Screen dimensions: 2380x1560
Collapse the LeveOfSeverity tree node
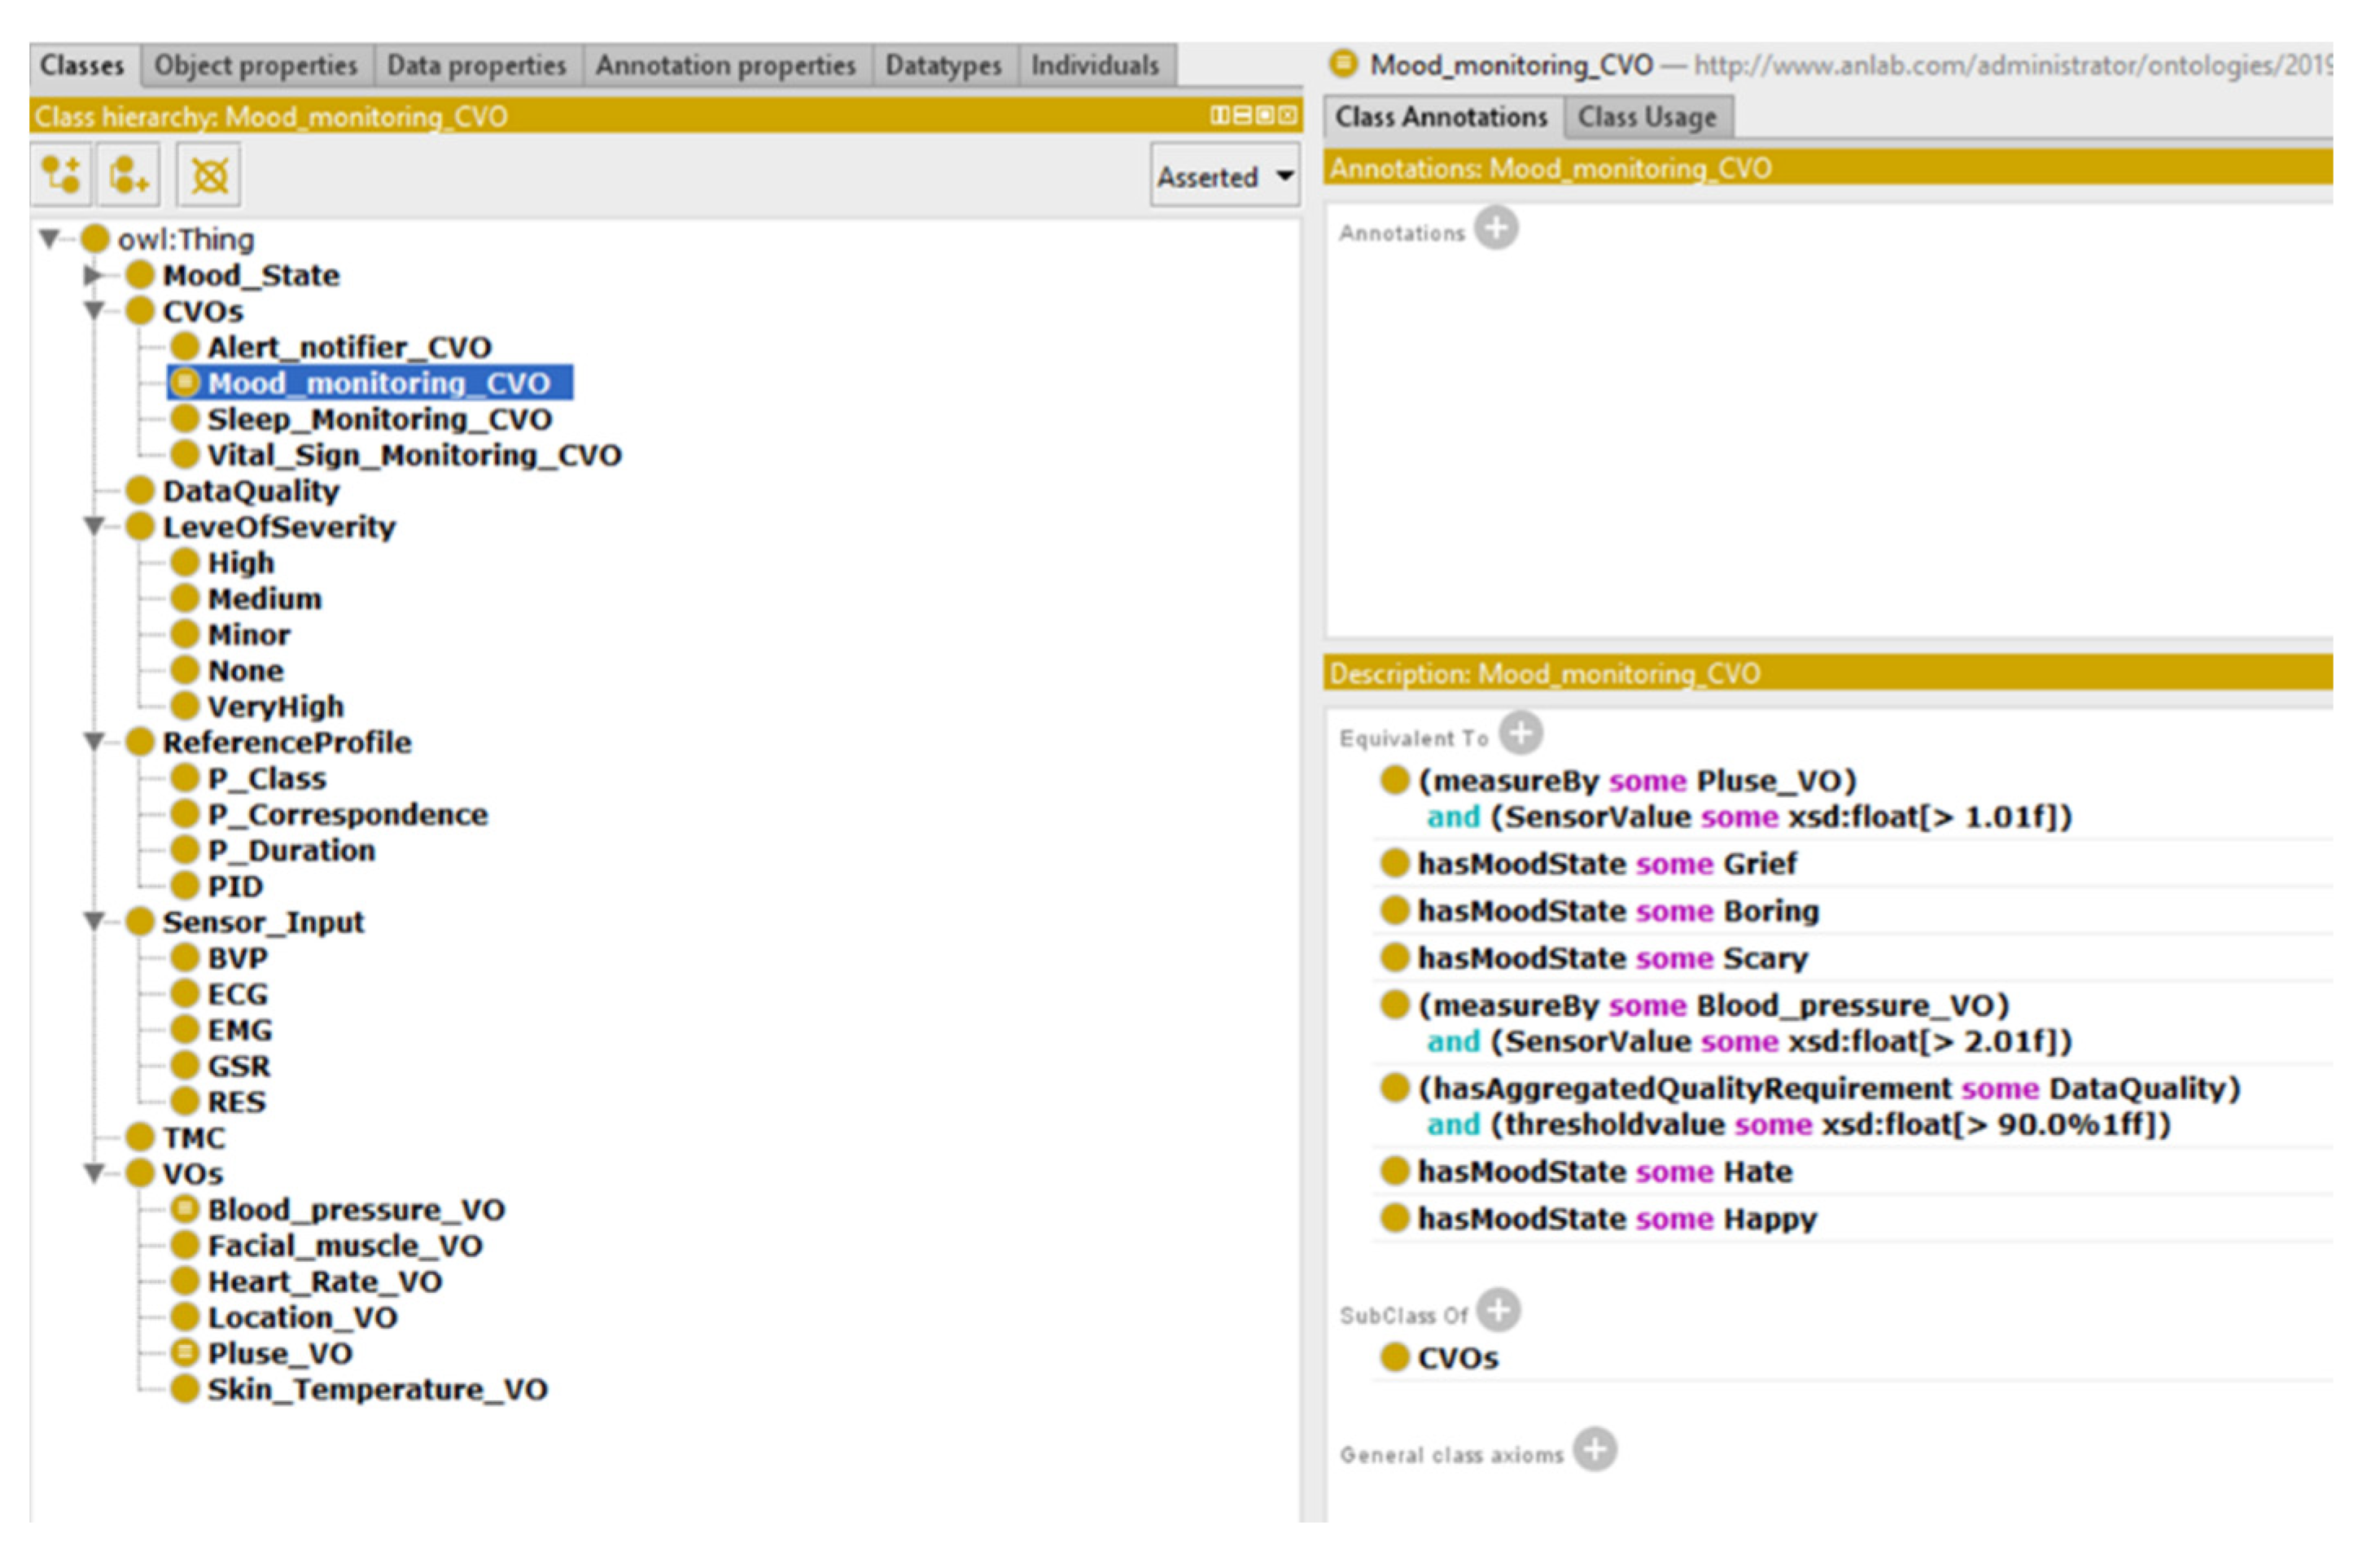(x=93, y=526)
